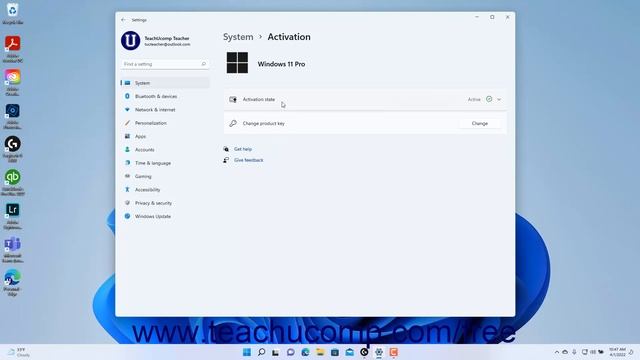Open Microsoft Store from the taskbar
This screenshot has width=640, height=360.
click(x=335, y=352)
